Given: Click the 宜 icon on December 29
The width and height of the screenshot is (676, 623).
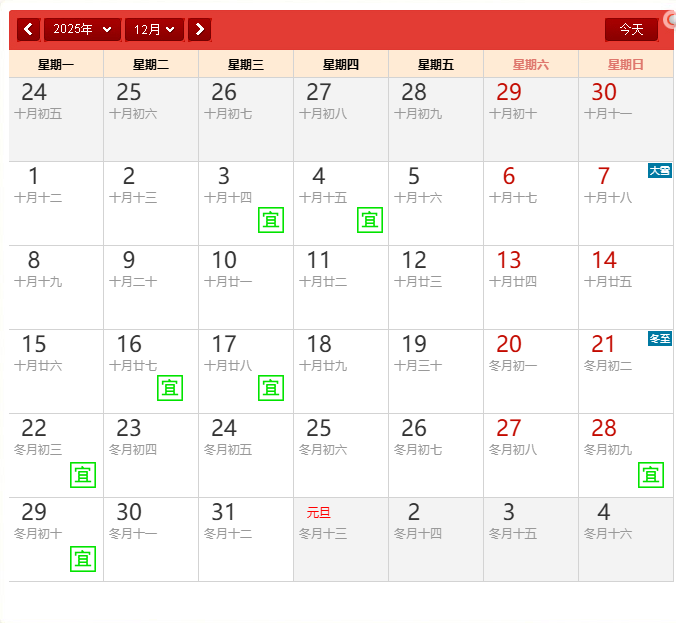Looking at the screenshot, I should 83,558.
